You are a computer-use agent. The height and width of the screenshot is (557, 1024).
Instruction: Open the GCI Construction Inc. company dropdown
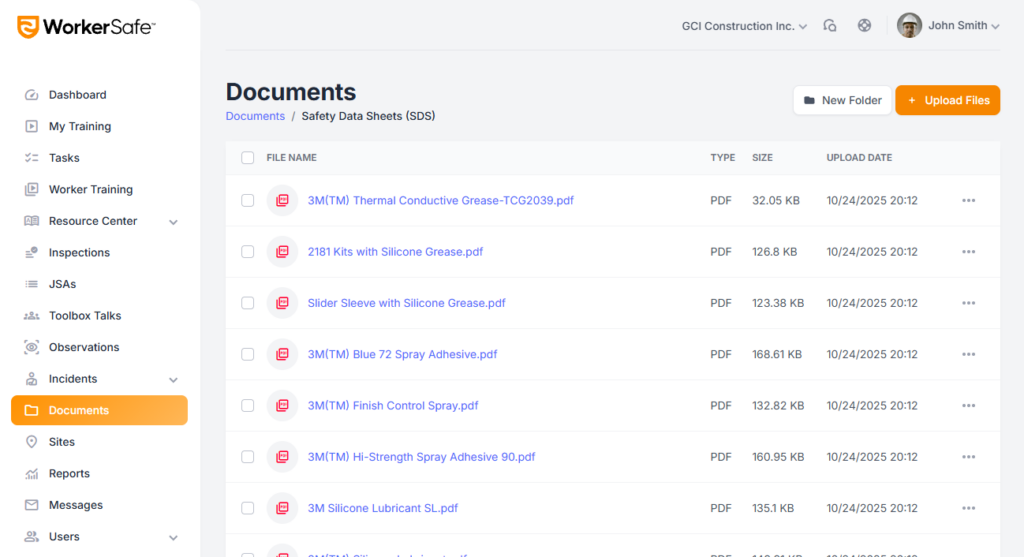[x=744, y=26]
